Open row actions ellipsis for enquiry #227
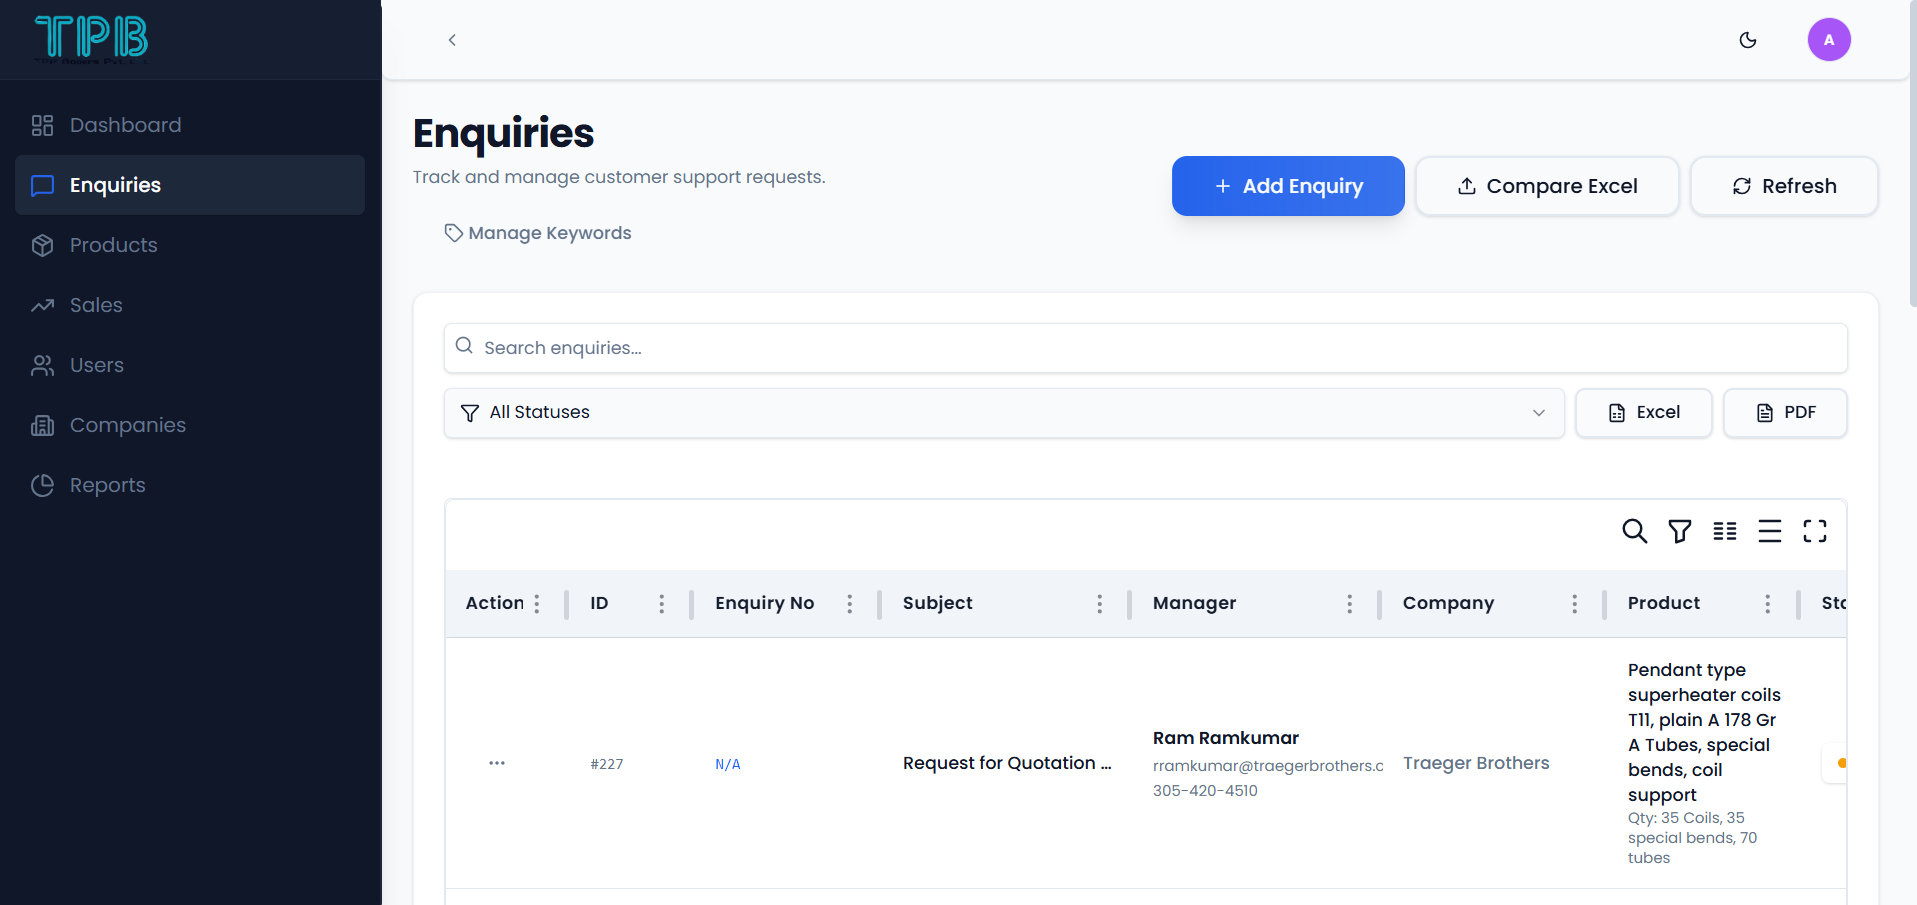 (497, 763)
